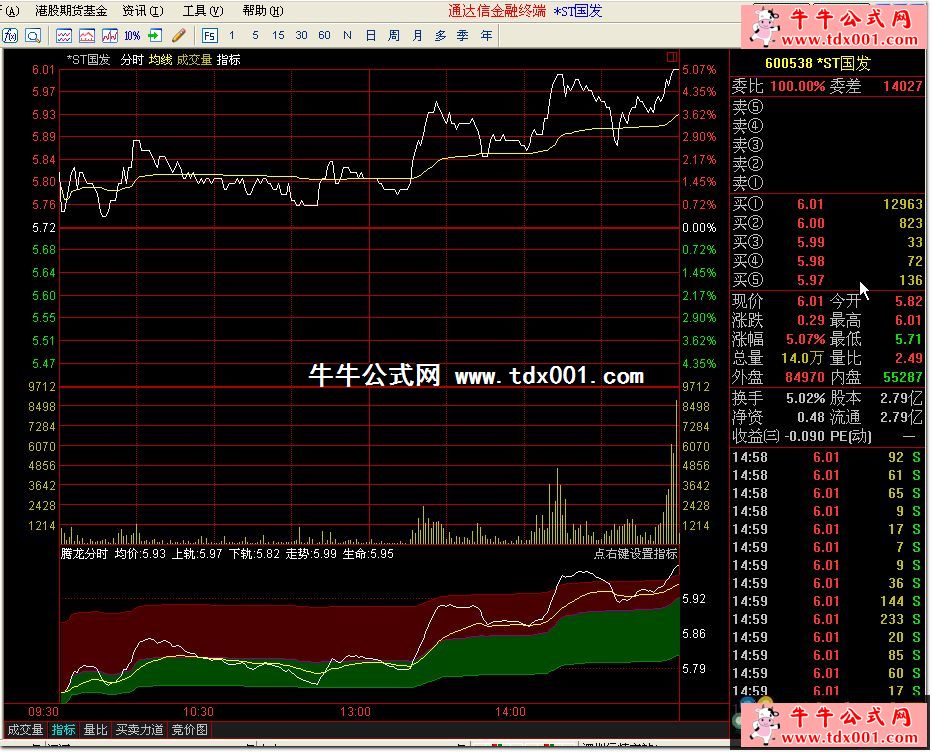Click the 成交量 legend label above chart
This screenshot has height=752, width=932.
(194, 60)
